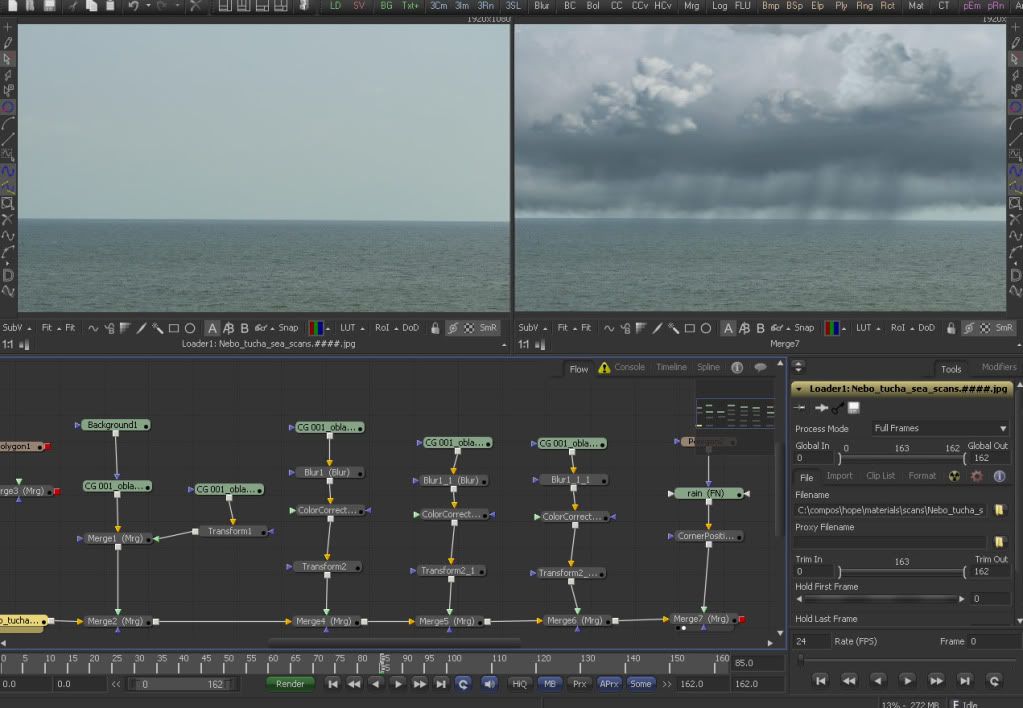Click the warning icon beside Console tab

click(604, 368)
